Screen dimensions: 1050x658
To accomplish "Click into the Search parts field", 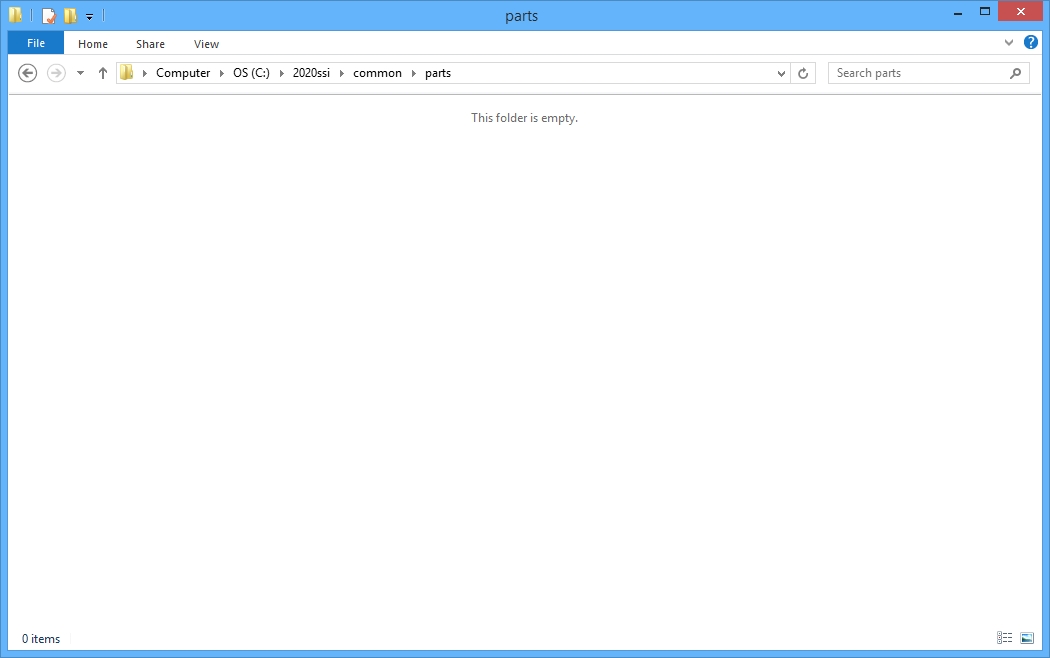I will coord(929,73).
